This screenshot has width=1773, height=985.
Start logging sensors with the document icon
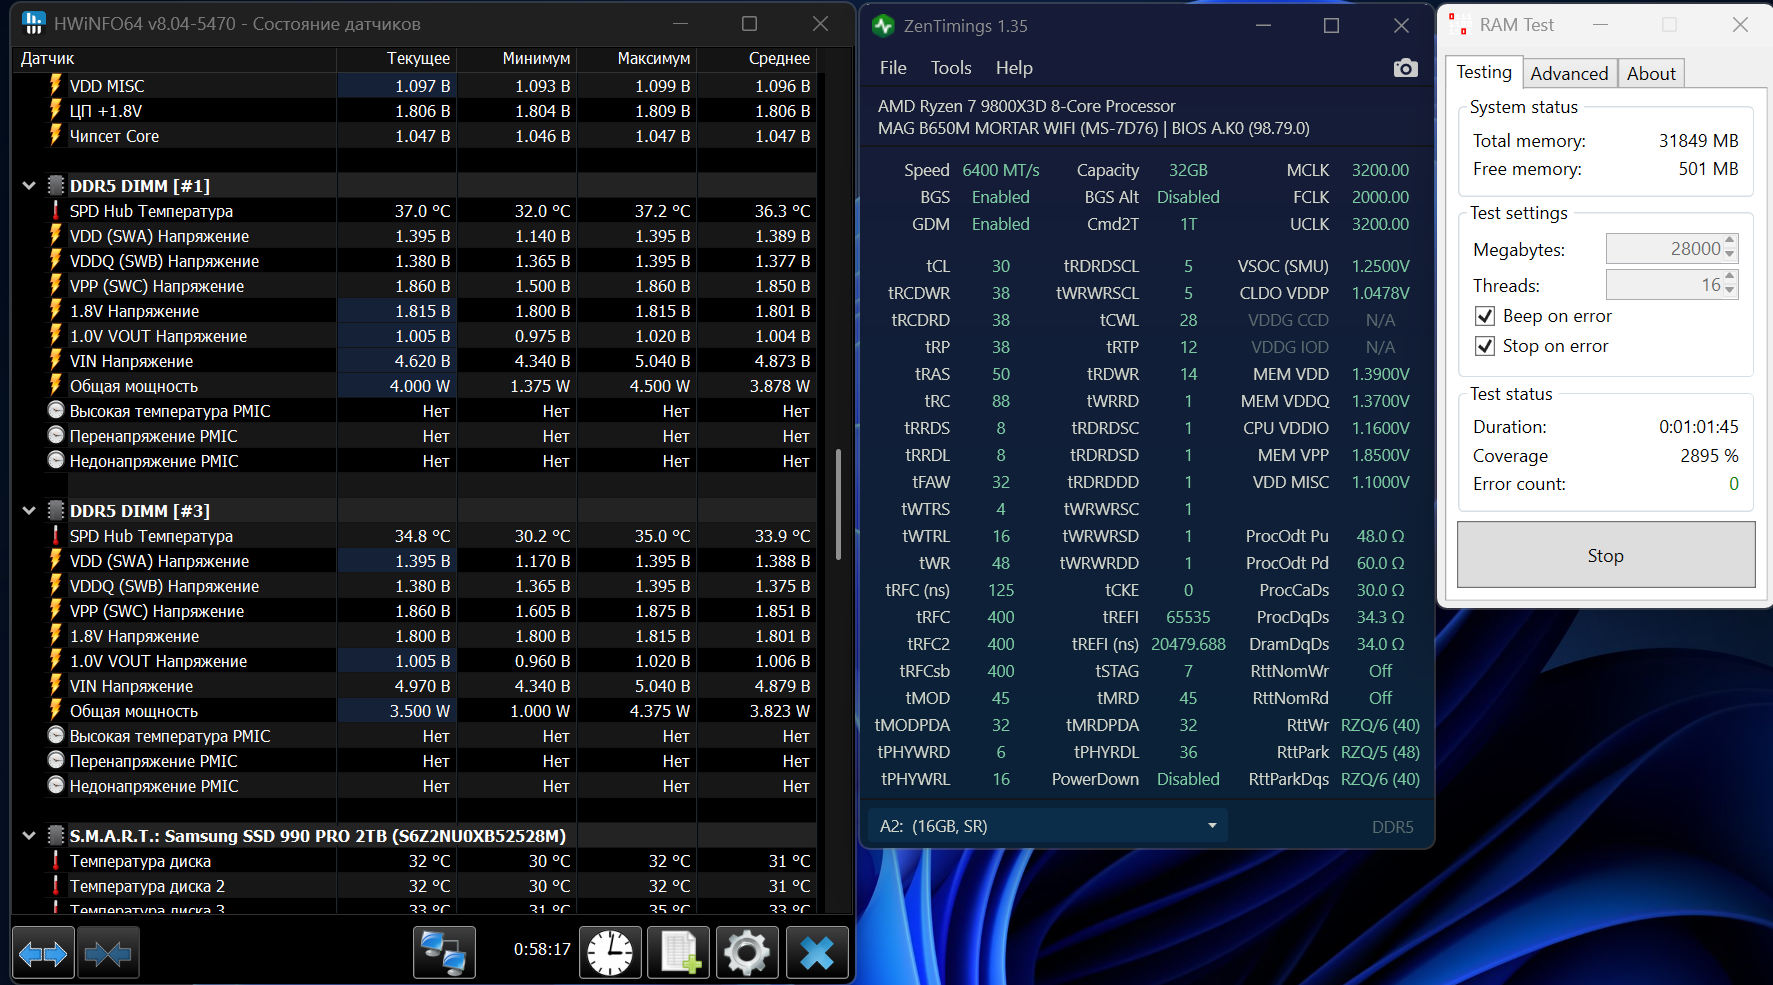[x=679, y=952]
